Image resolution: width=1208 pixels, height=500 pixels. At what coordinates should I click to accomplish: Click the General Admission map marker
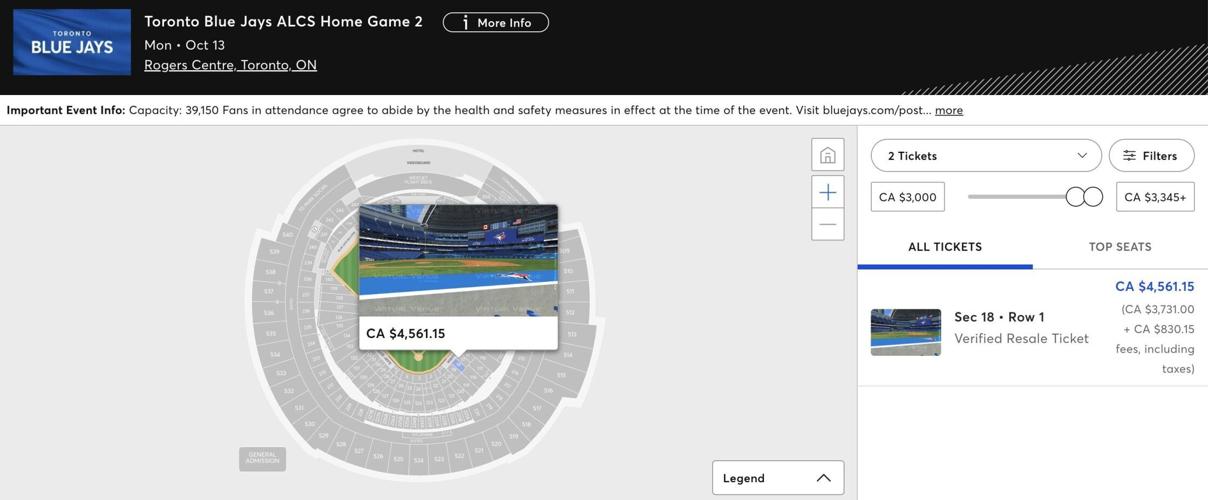(x=262, y=459)
